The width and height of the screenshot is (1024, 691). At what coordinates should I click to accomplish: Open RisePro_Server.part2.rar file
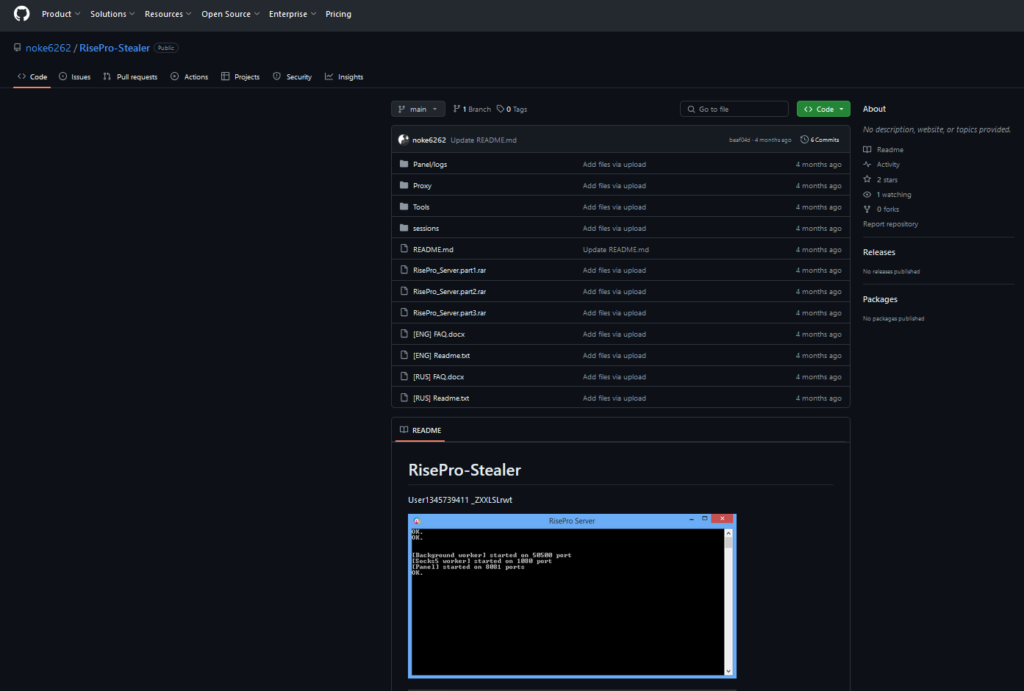click(x=449, y=292)
